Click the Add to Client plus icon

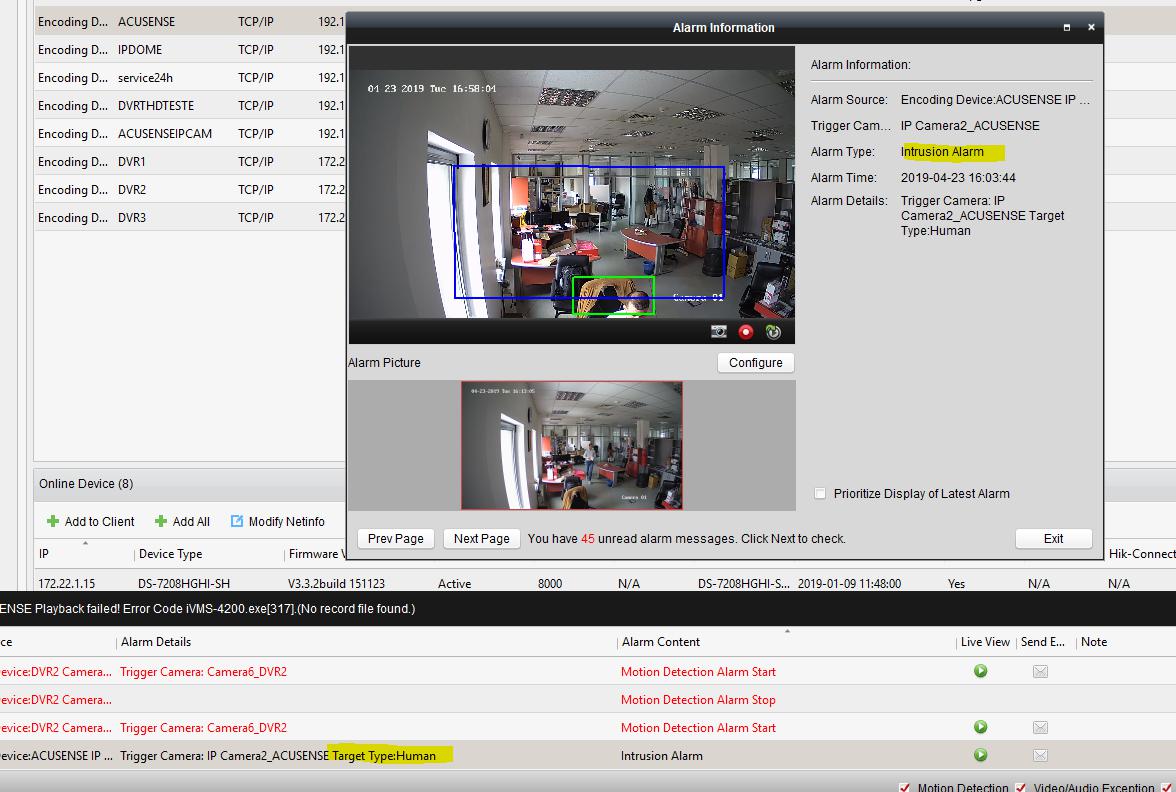[x=53, y=521]
